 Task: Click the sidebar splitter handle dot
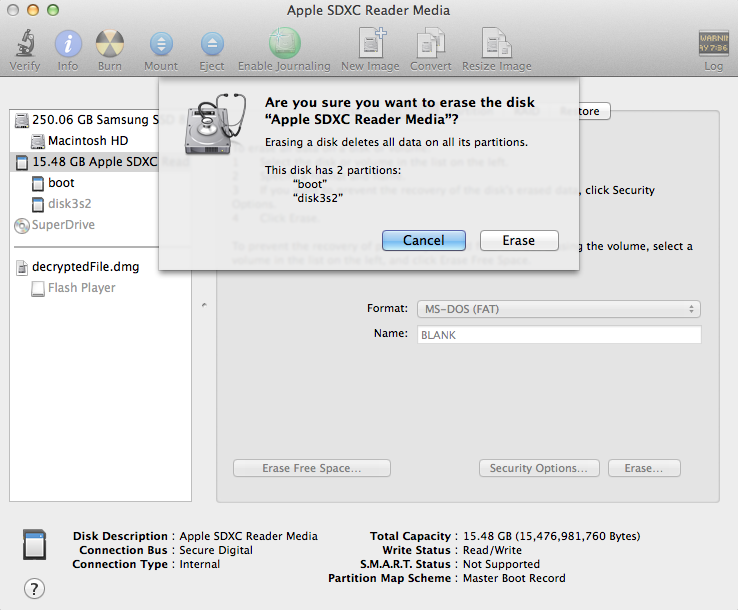[x=204, y=305]
